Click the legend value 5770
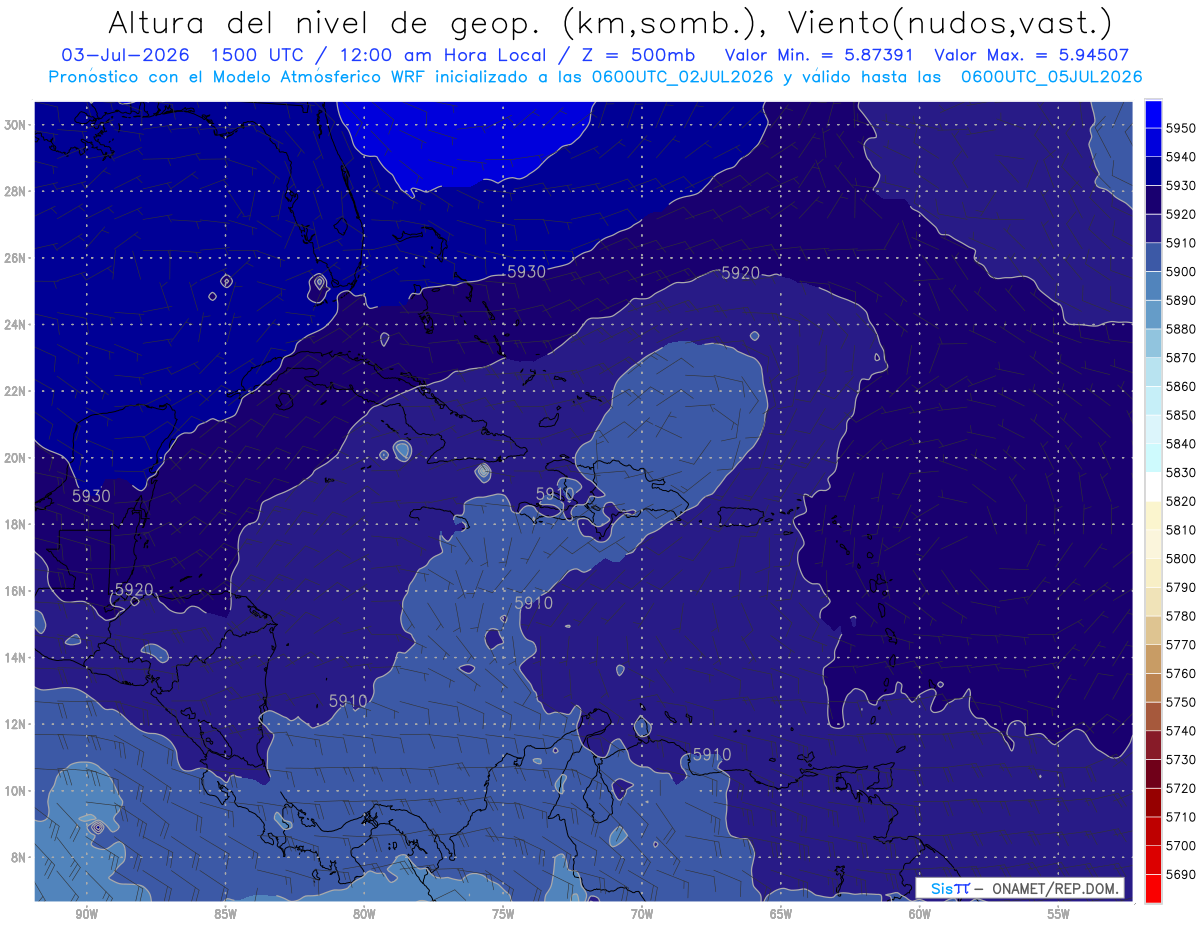 tap(1182, 645)
